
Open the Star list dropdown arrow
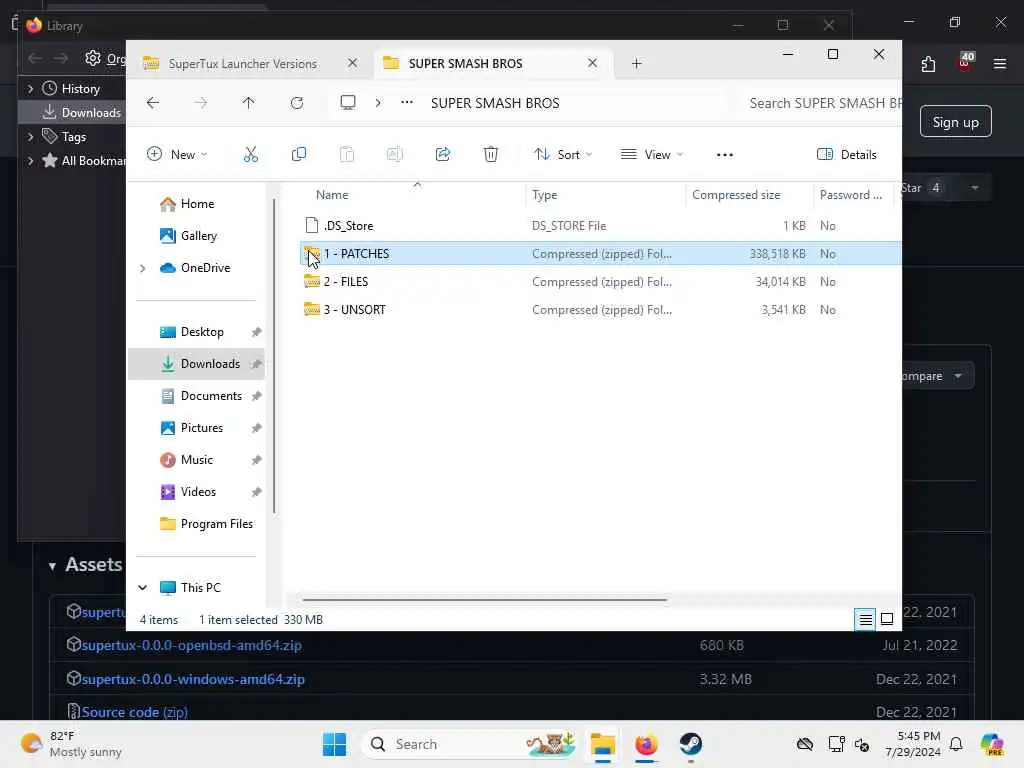974,188
